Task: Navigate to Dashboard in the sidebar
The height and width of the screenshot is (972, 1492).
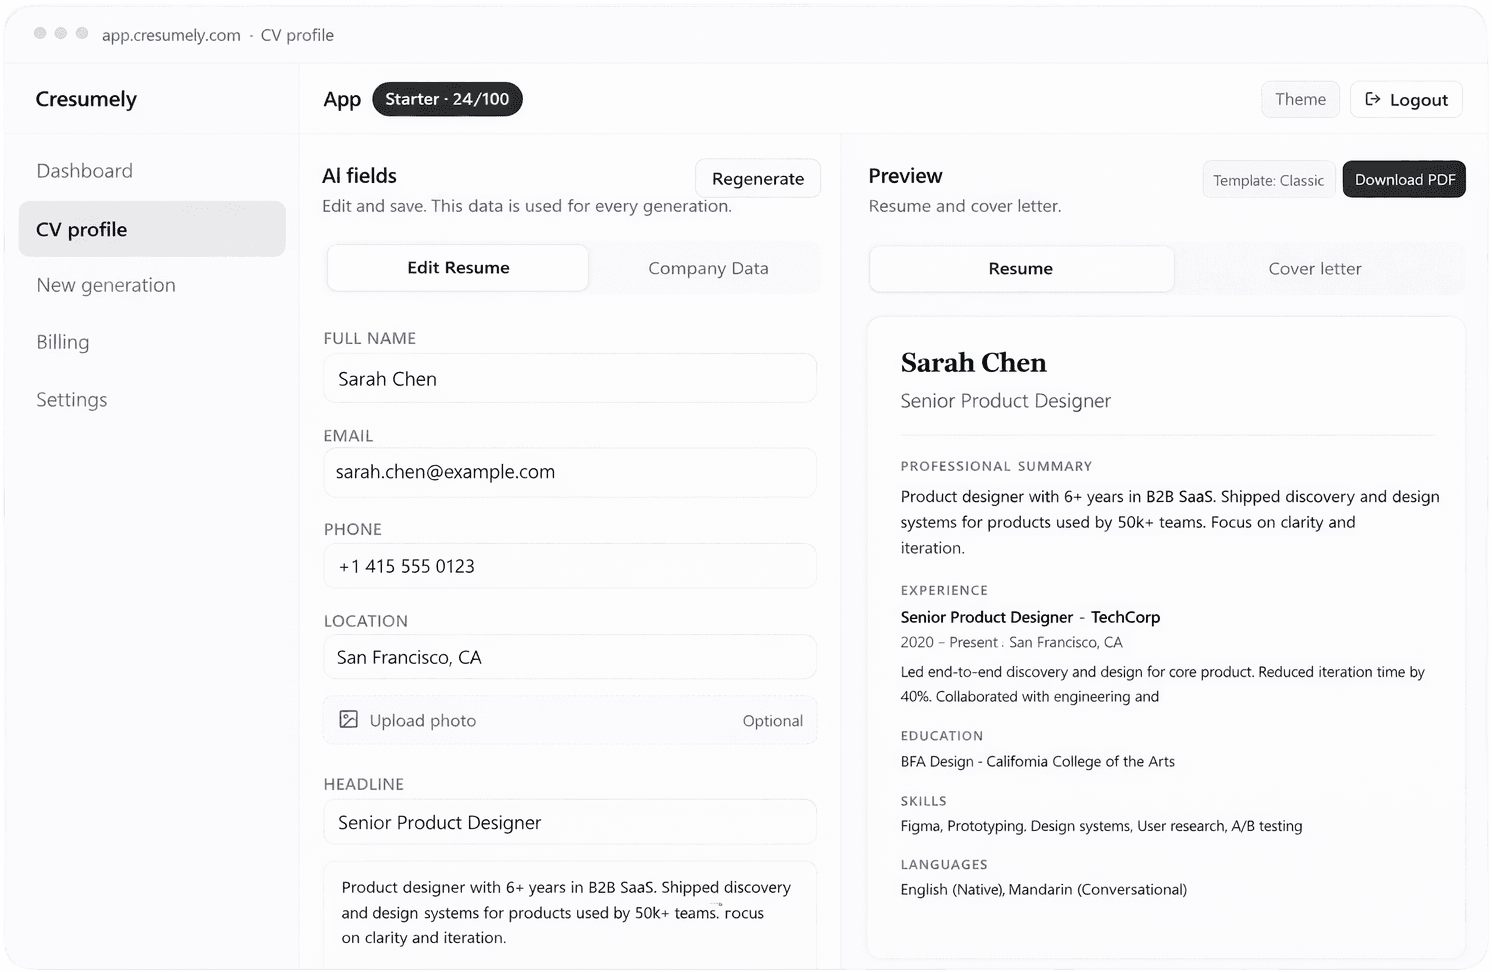Action: (x=85, y=171)
